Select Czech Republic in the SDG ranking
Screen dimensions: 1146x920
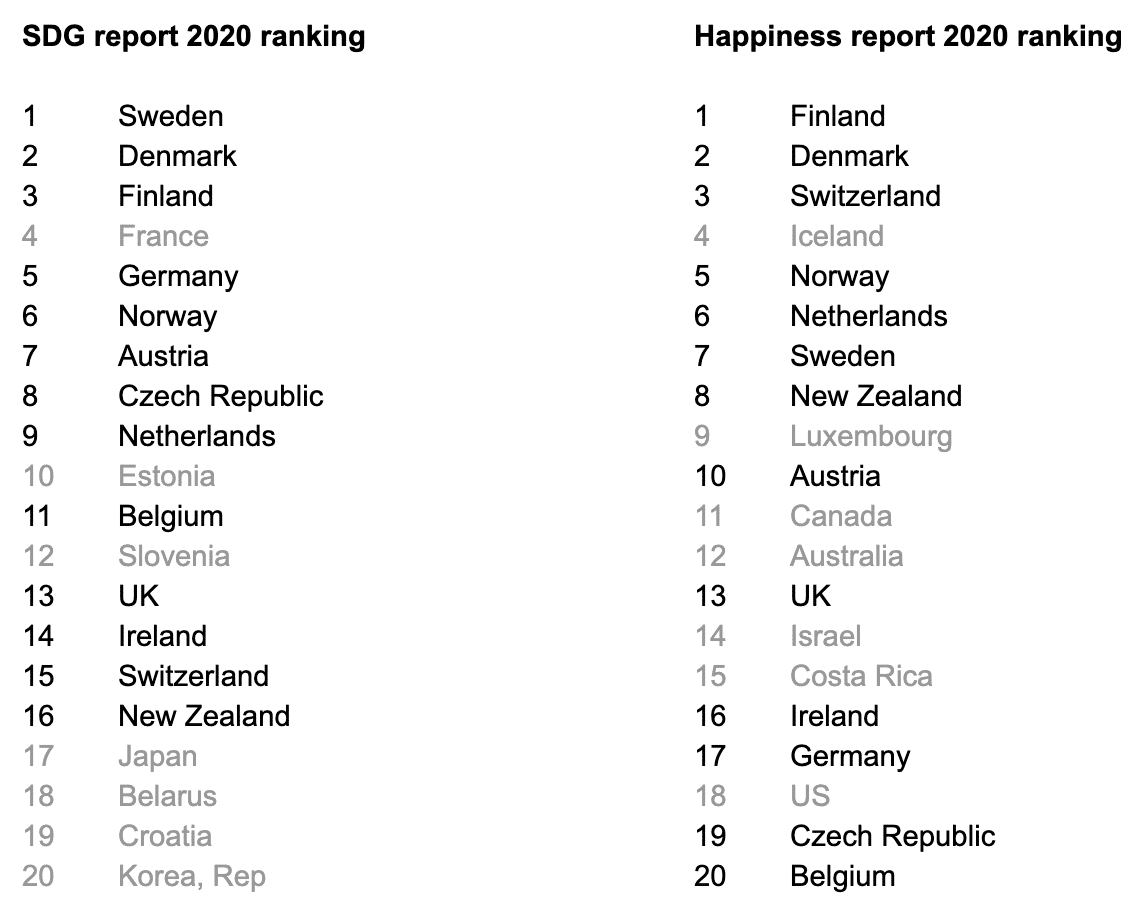click(220, 396)
